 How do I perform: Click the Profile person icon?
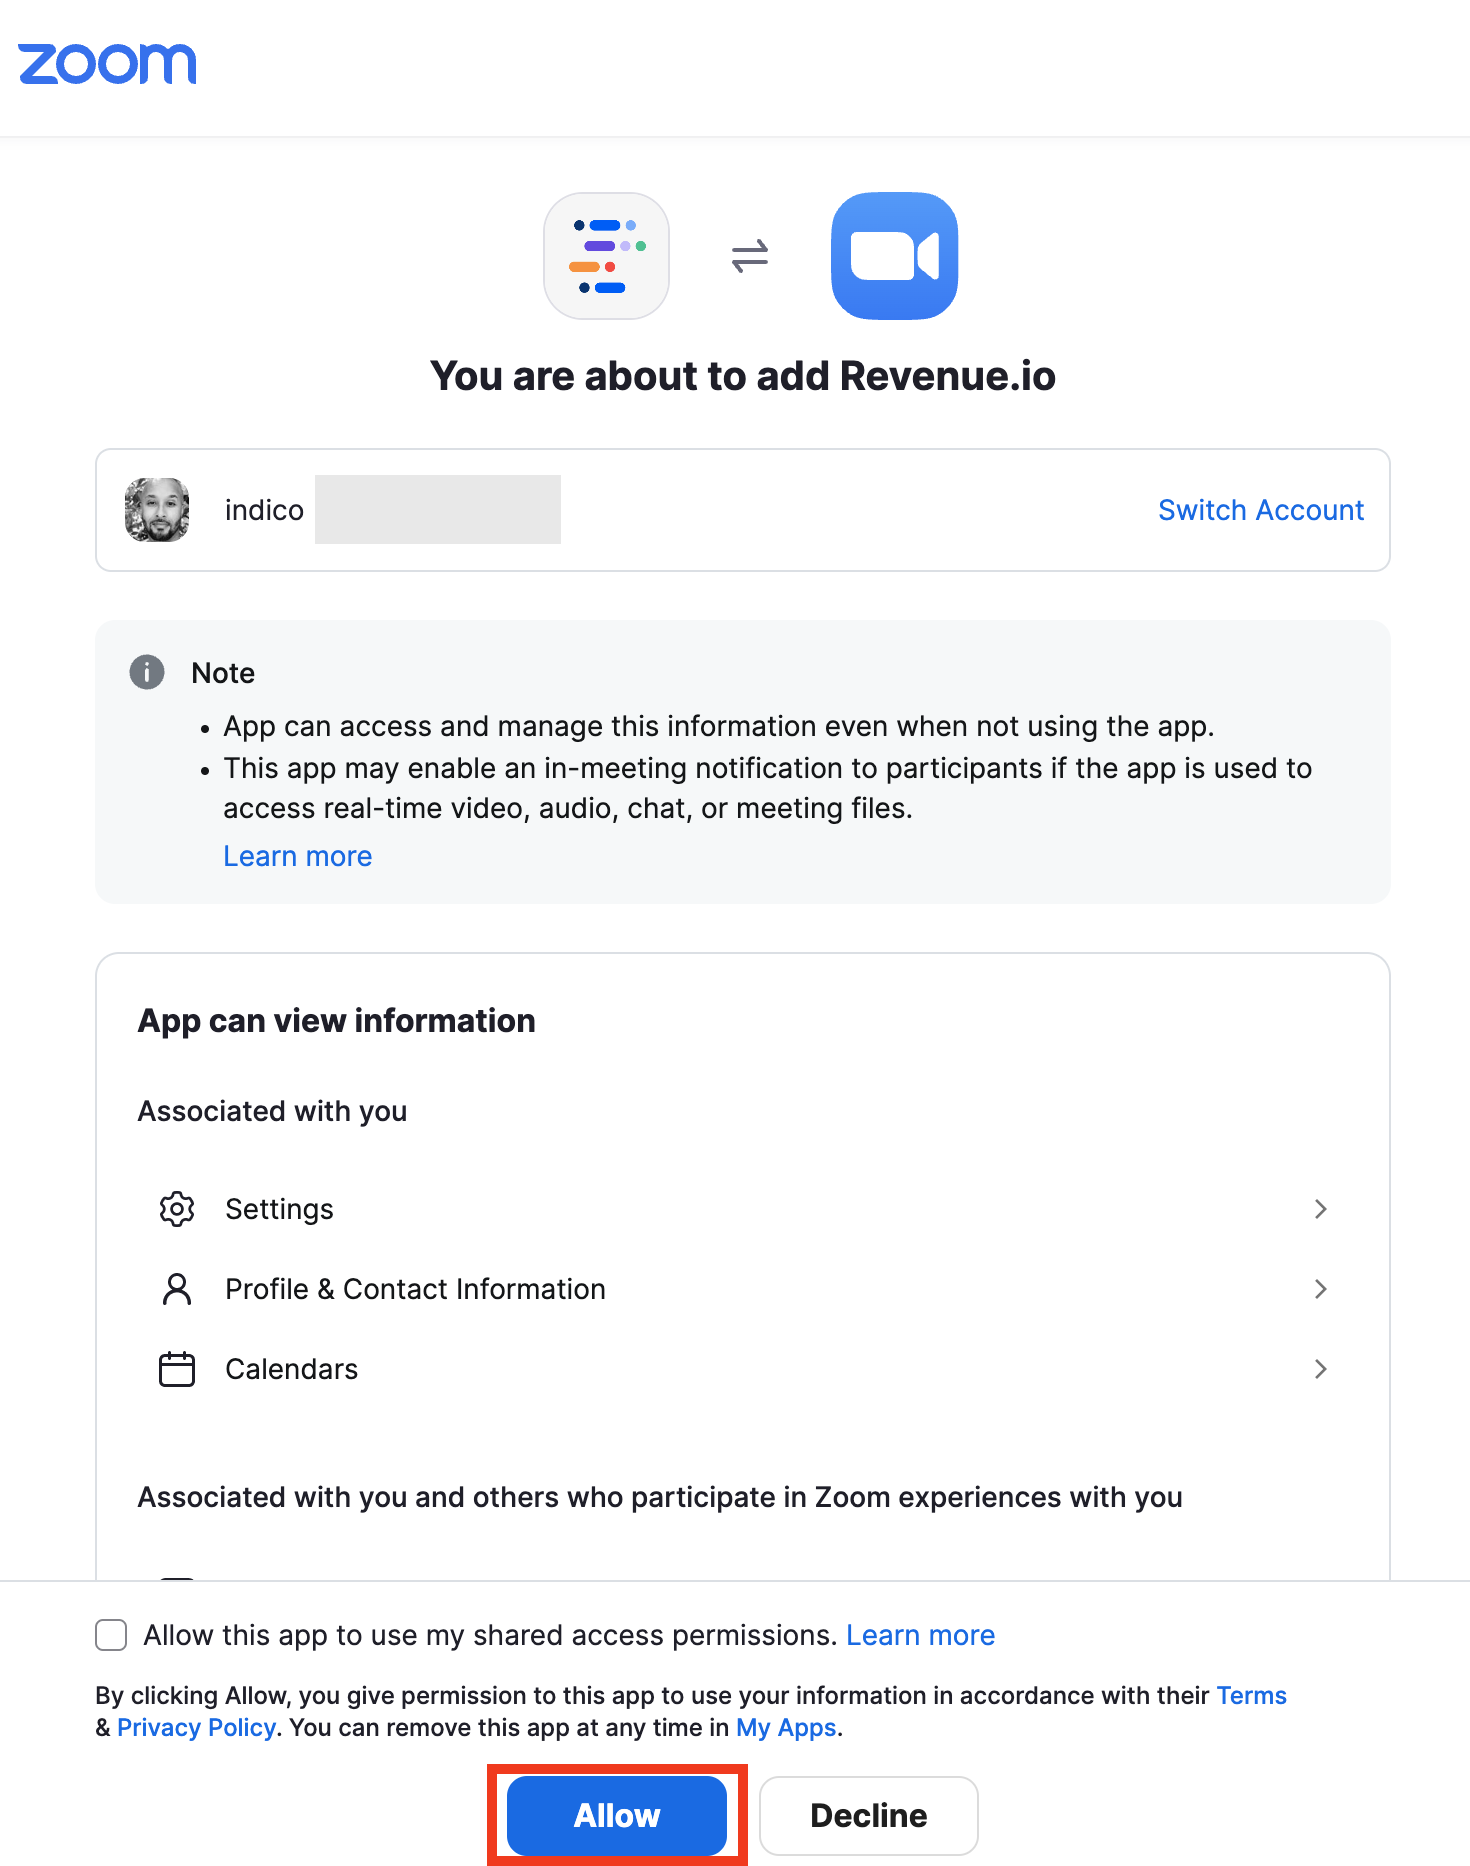click(x=177, y=1289)
